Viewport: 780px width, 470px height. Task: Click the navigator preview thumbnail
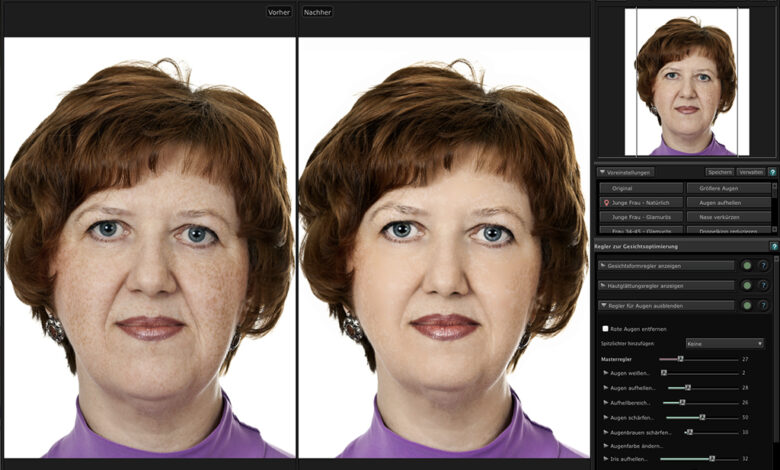coord(687,82)
